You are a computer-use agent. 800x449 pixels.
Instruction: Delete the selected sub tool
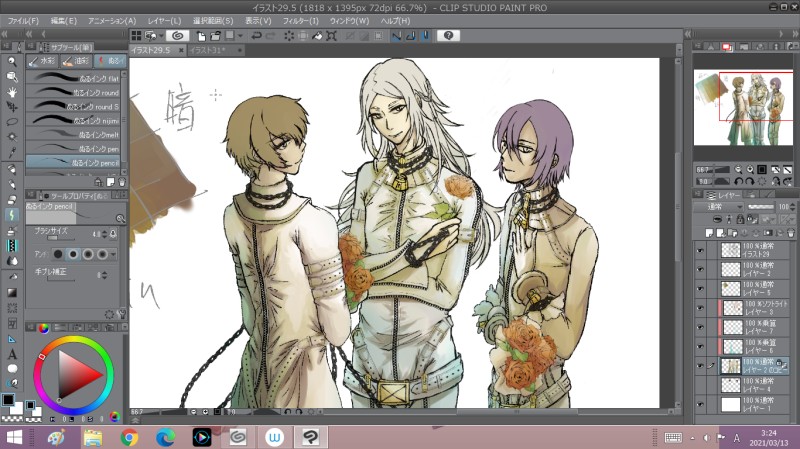point(121,182)
